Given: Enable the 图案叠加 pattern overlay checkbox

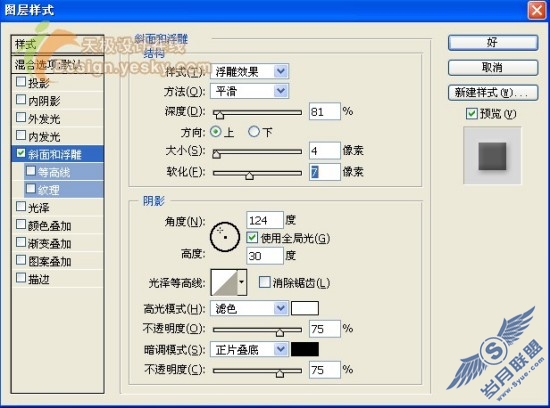Looking at the screenshot, I should 21,261.
